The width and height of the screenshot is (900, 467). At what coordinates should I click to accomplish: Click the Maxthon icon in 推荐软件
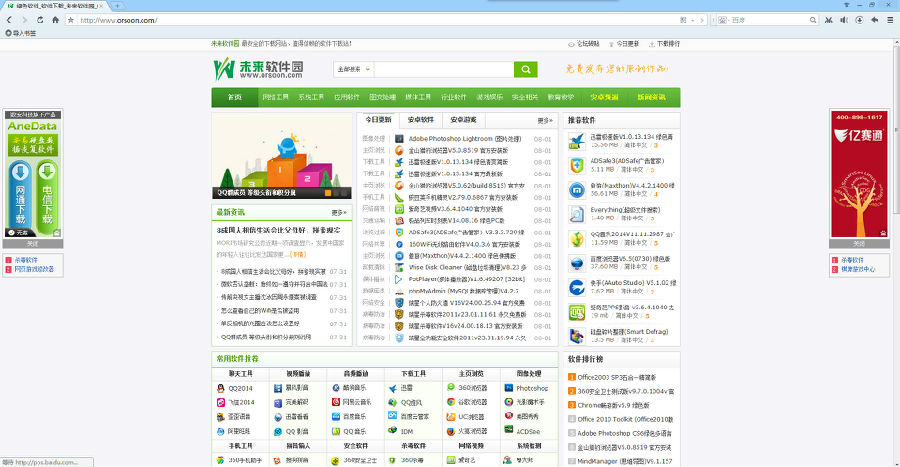(x=576, y=190)
